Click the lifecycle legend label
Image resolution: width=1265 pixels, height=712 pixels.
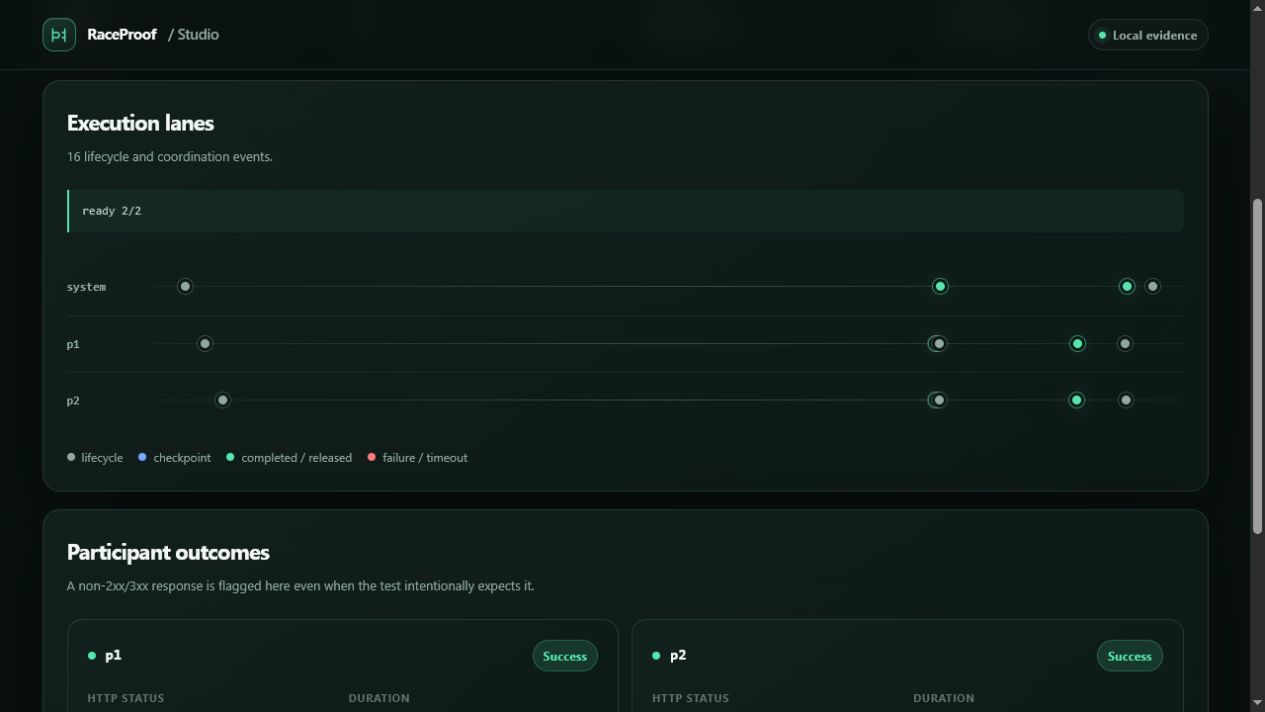tap(102, 458)
